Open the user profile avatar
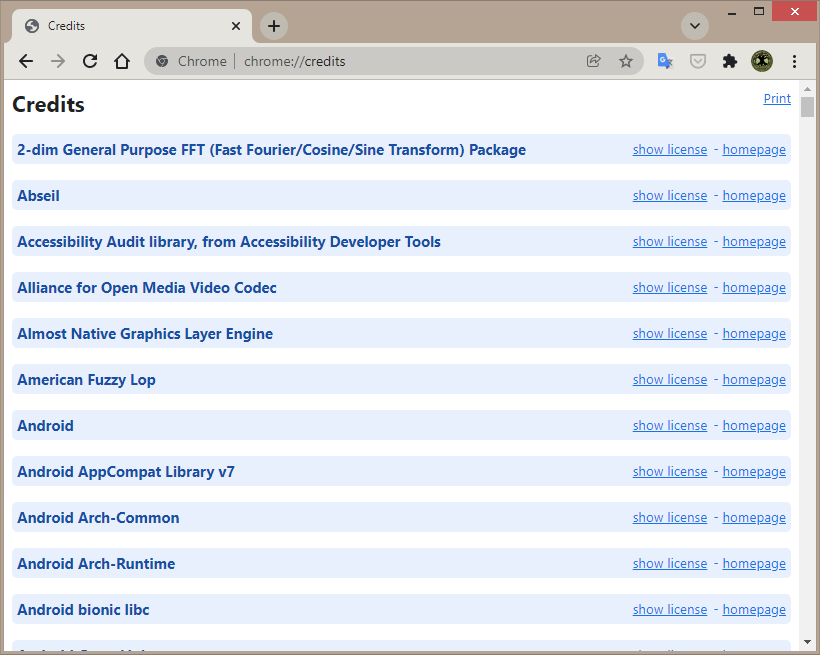 point(762,61)
